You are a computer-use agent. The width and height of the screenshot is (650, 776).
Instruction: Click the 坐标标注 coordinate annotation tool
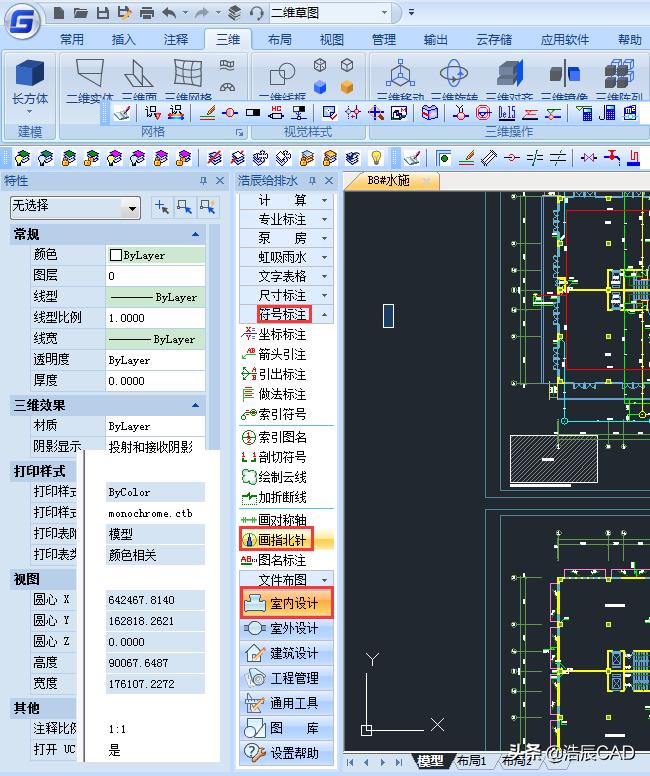pyautogui.click(x=281, y=334)
